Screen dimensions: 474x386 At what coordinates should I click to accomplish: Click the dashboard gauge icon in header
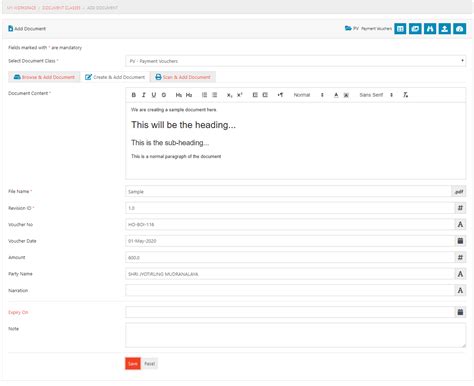(460, 29)
